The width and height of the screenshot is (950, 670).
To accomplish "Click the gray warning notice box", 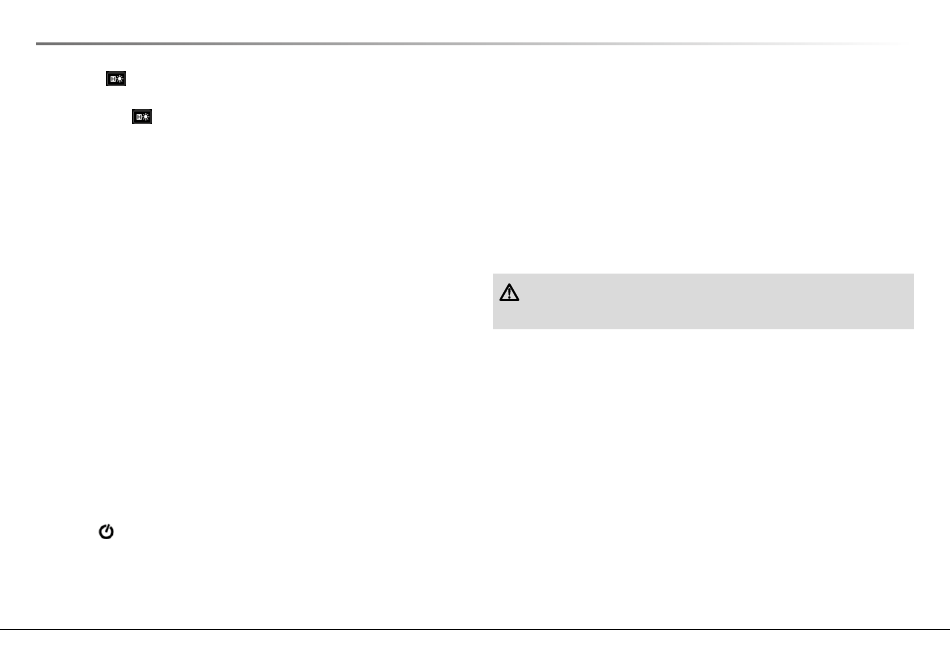I will tap(703, 301).
